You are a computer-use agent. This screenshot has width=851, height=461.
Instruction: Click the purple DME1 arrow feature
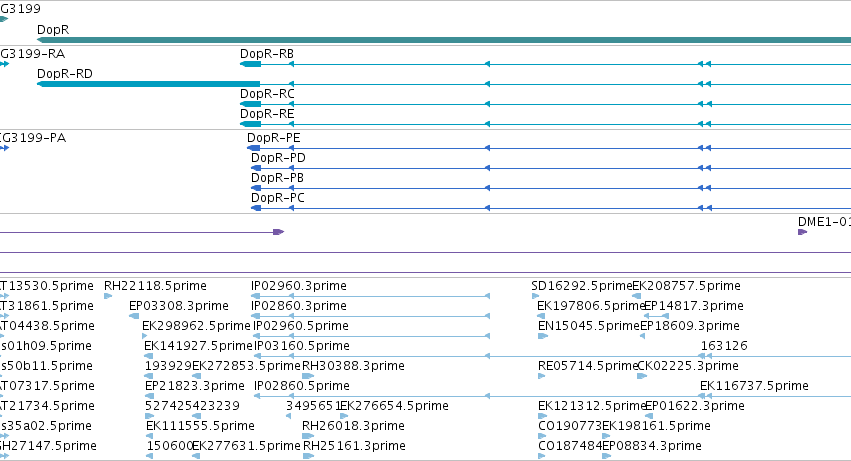pyautogui.click(x=803, y=232)
